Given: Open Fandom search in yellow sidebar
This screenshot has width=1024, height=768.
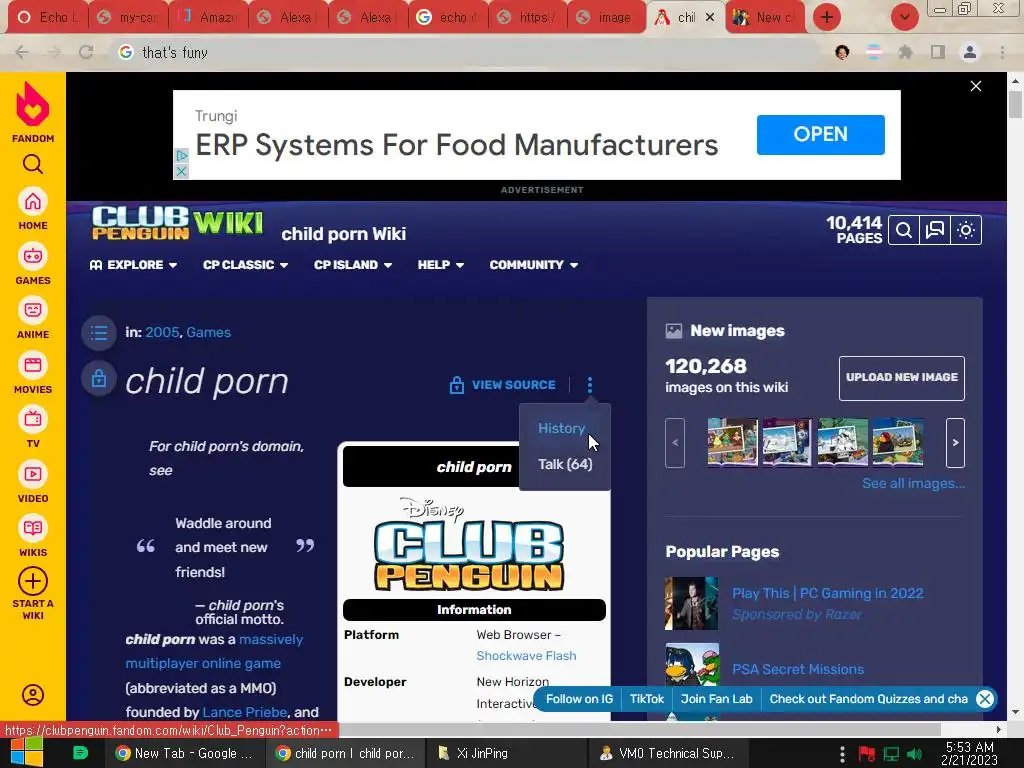Looking at the screenshot, I should click(33, 164).
